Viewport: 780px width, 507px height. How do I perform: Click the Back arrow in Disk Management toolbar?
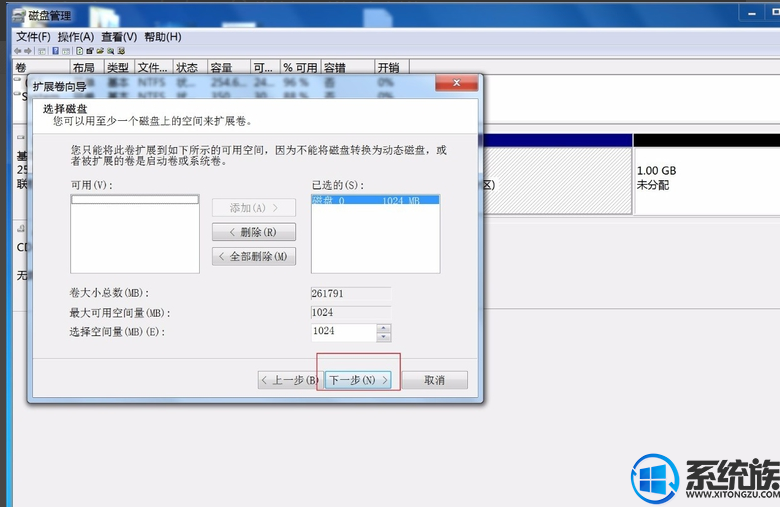point(17,51)
